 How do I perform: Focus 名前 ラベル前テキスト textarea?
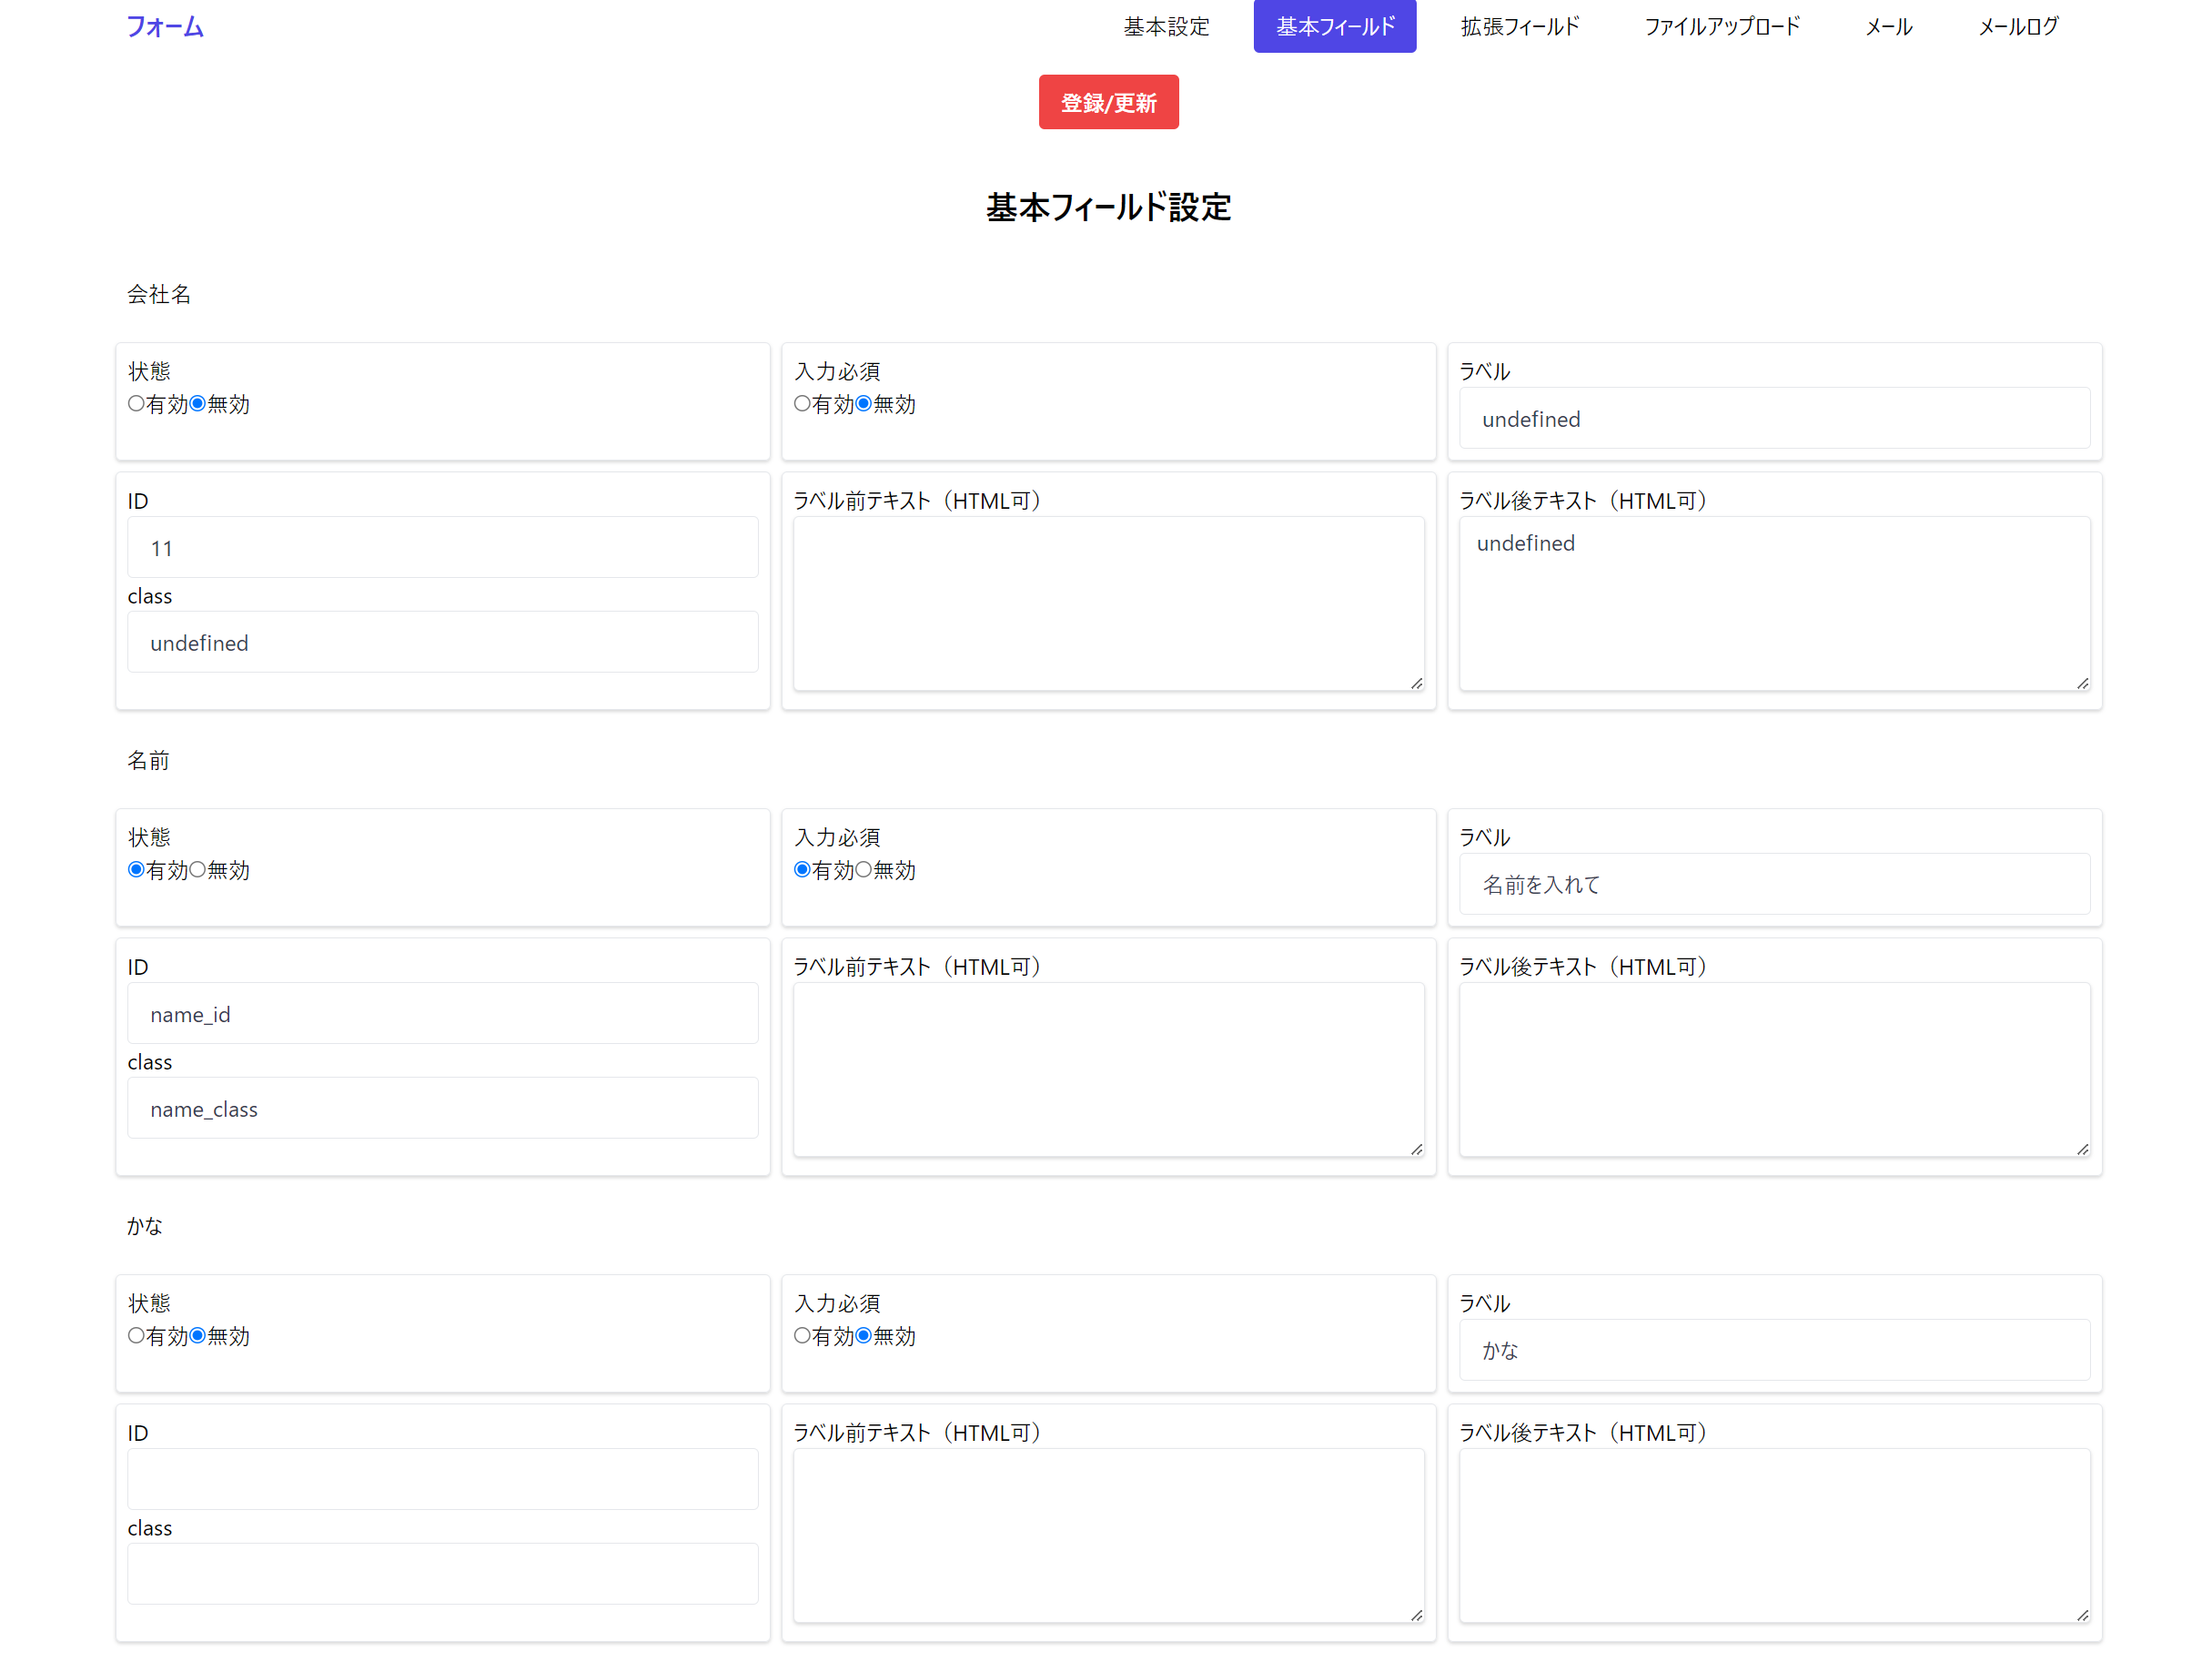click(1108, 1070)
